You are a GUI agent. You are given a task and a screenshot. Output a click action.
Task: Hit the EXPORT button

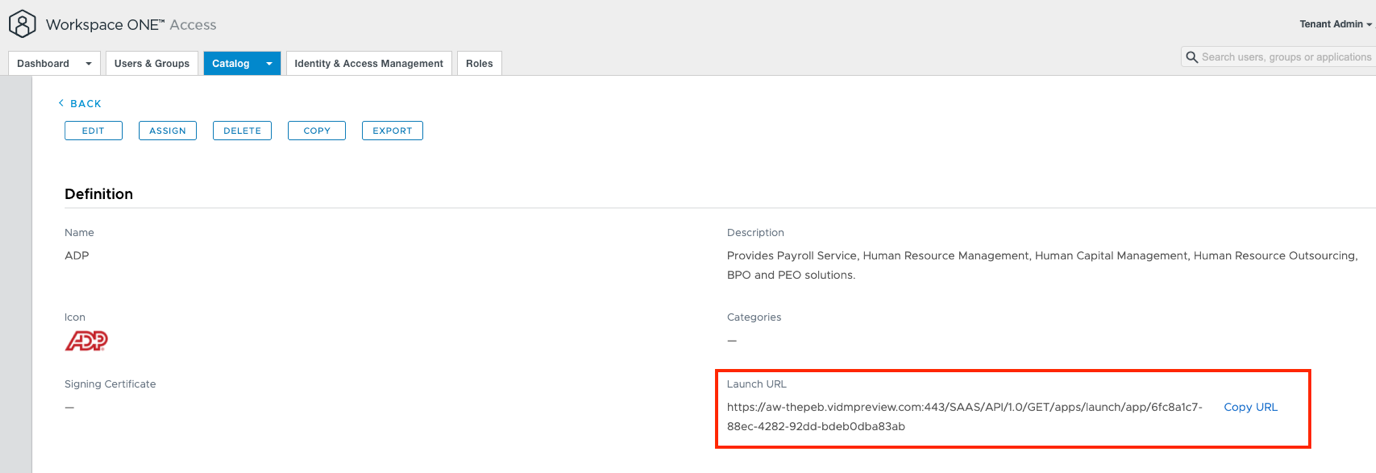[x=392, y=131]
